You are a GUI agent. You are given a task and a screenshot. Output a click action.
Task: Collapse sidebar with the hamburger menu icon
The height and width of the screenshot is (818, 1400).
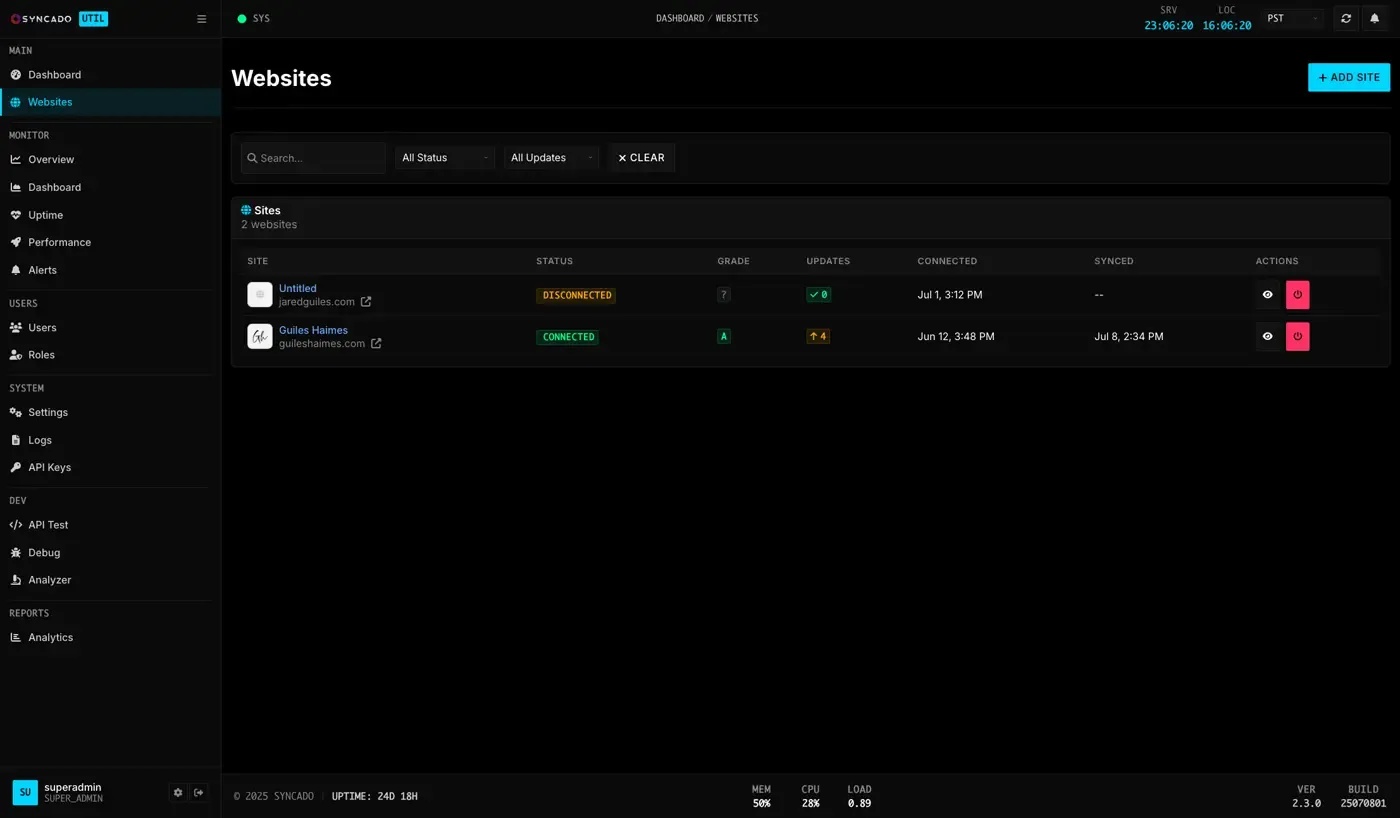click(201, 19)
